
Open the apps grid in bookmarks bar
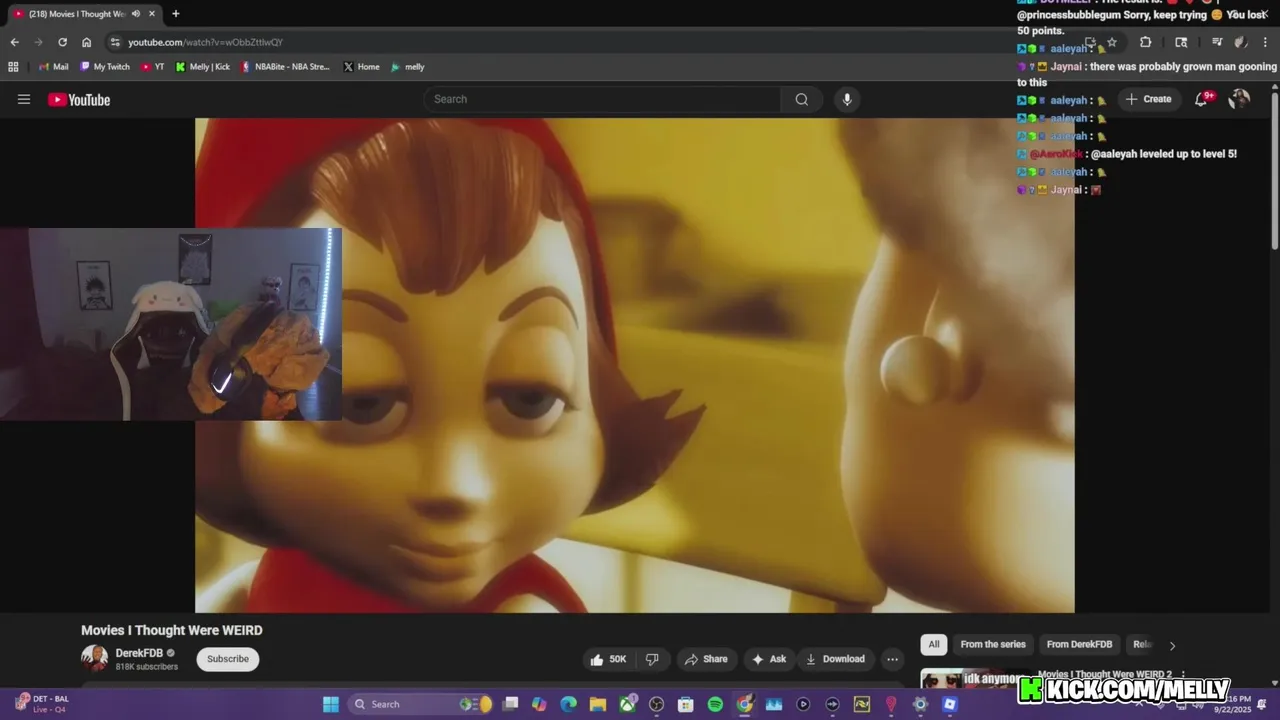pyautogui.click(x=13, y=67)
